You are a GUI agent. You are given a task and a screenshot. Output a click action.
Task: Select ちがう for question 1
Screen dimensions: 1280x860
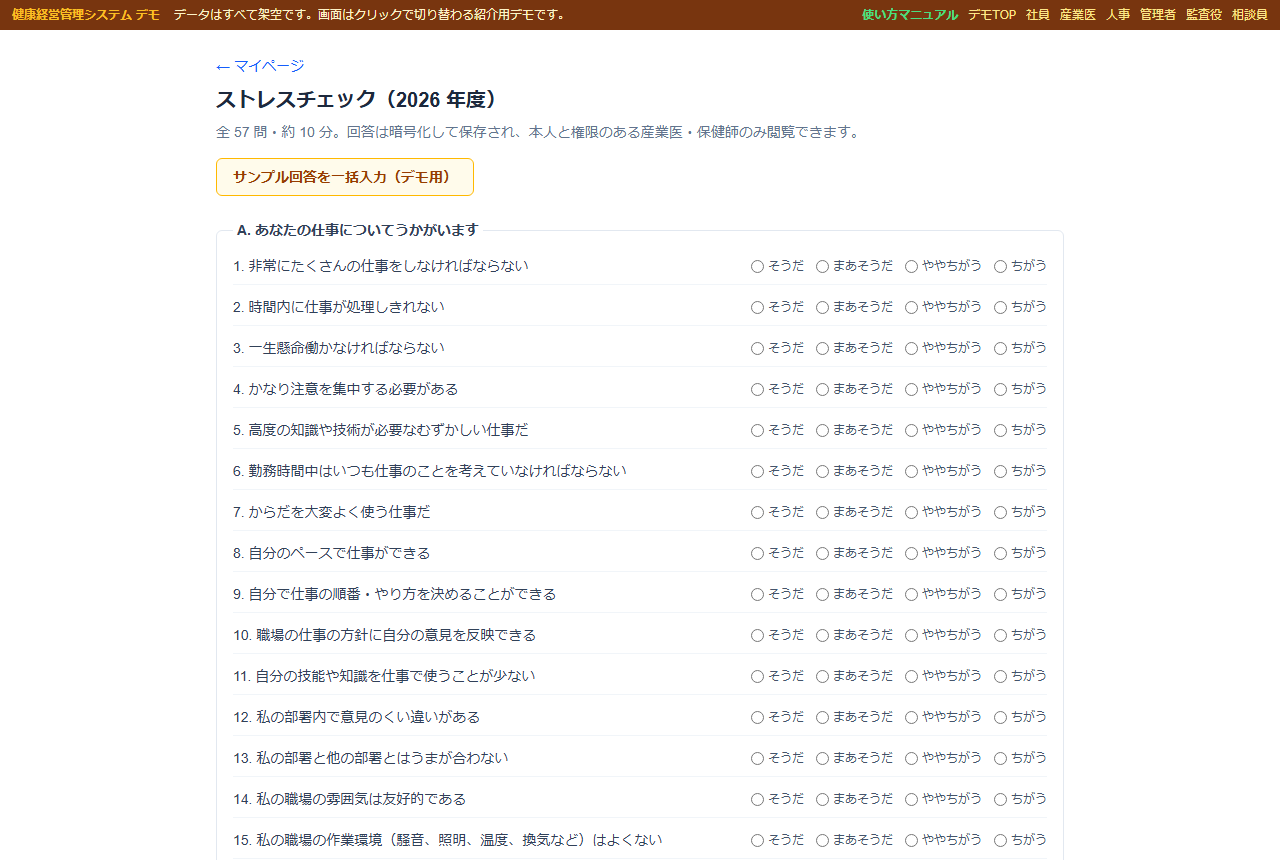coord(1000,266)
